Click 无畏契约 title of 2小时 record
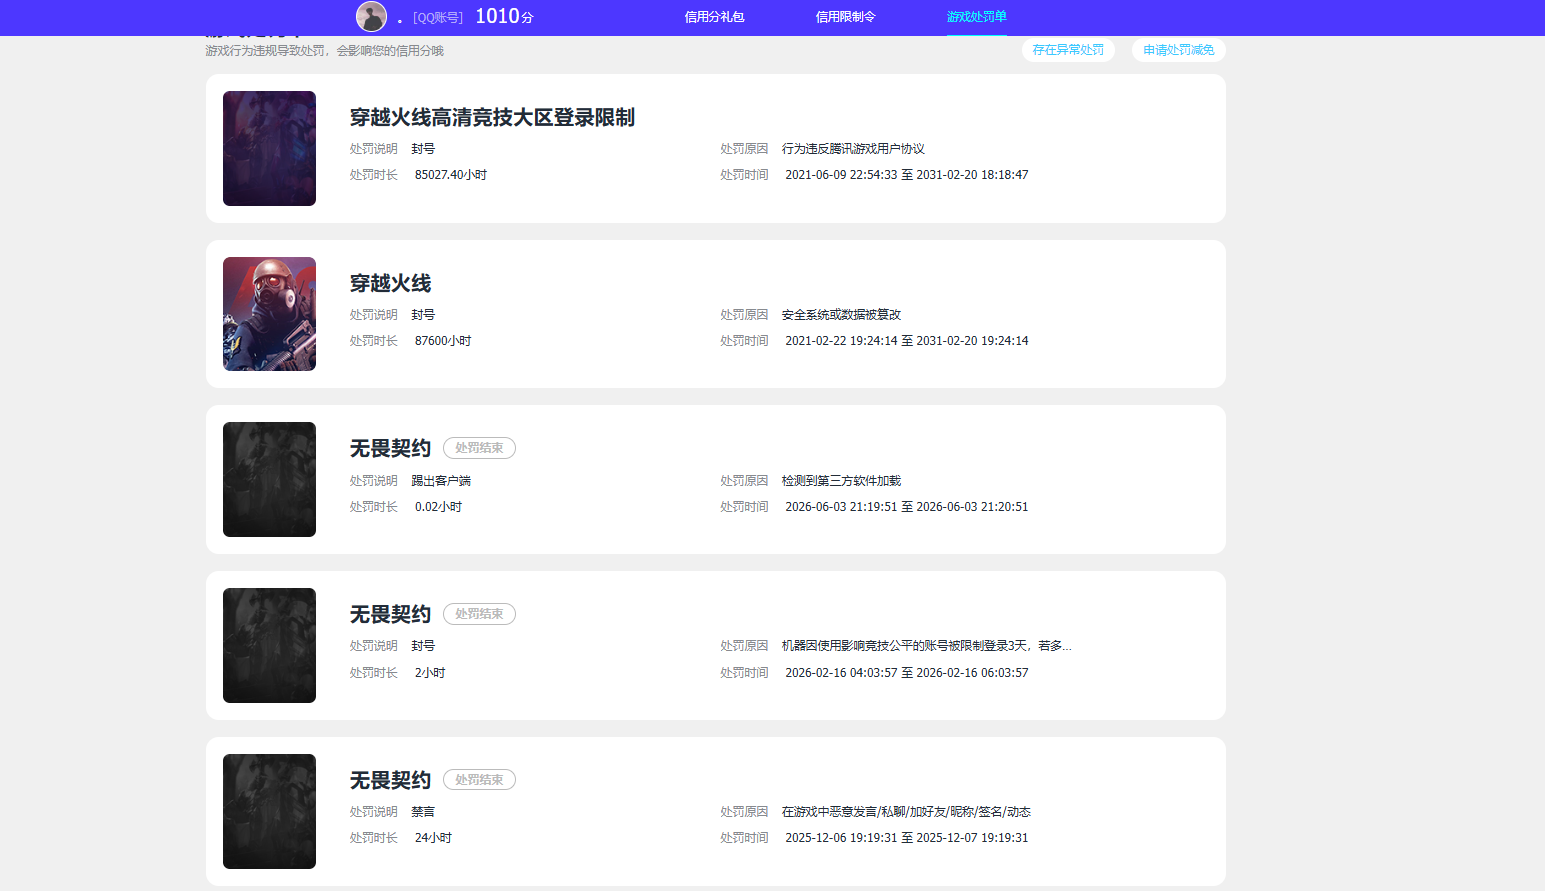The height and width of the screenshot is (891, 1545). pyautogui.click(x=390, y=614)
